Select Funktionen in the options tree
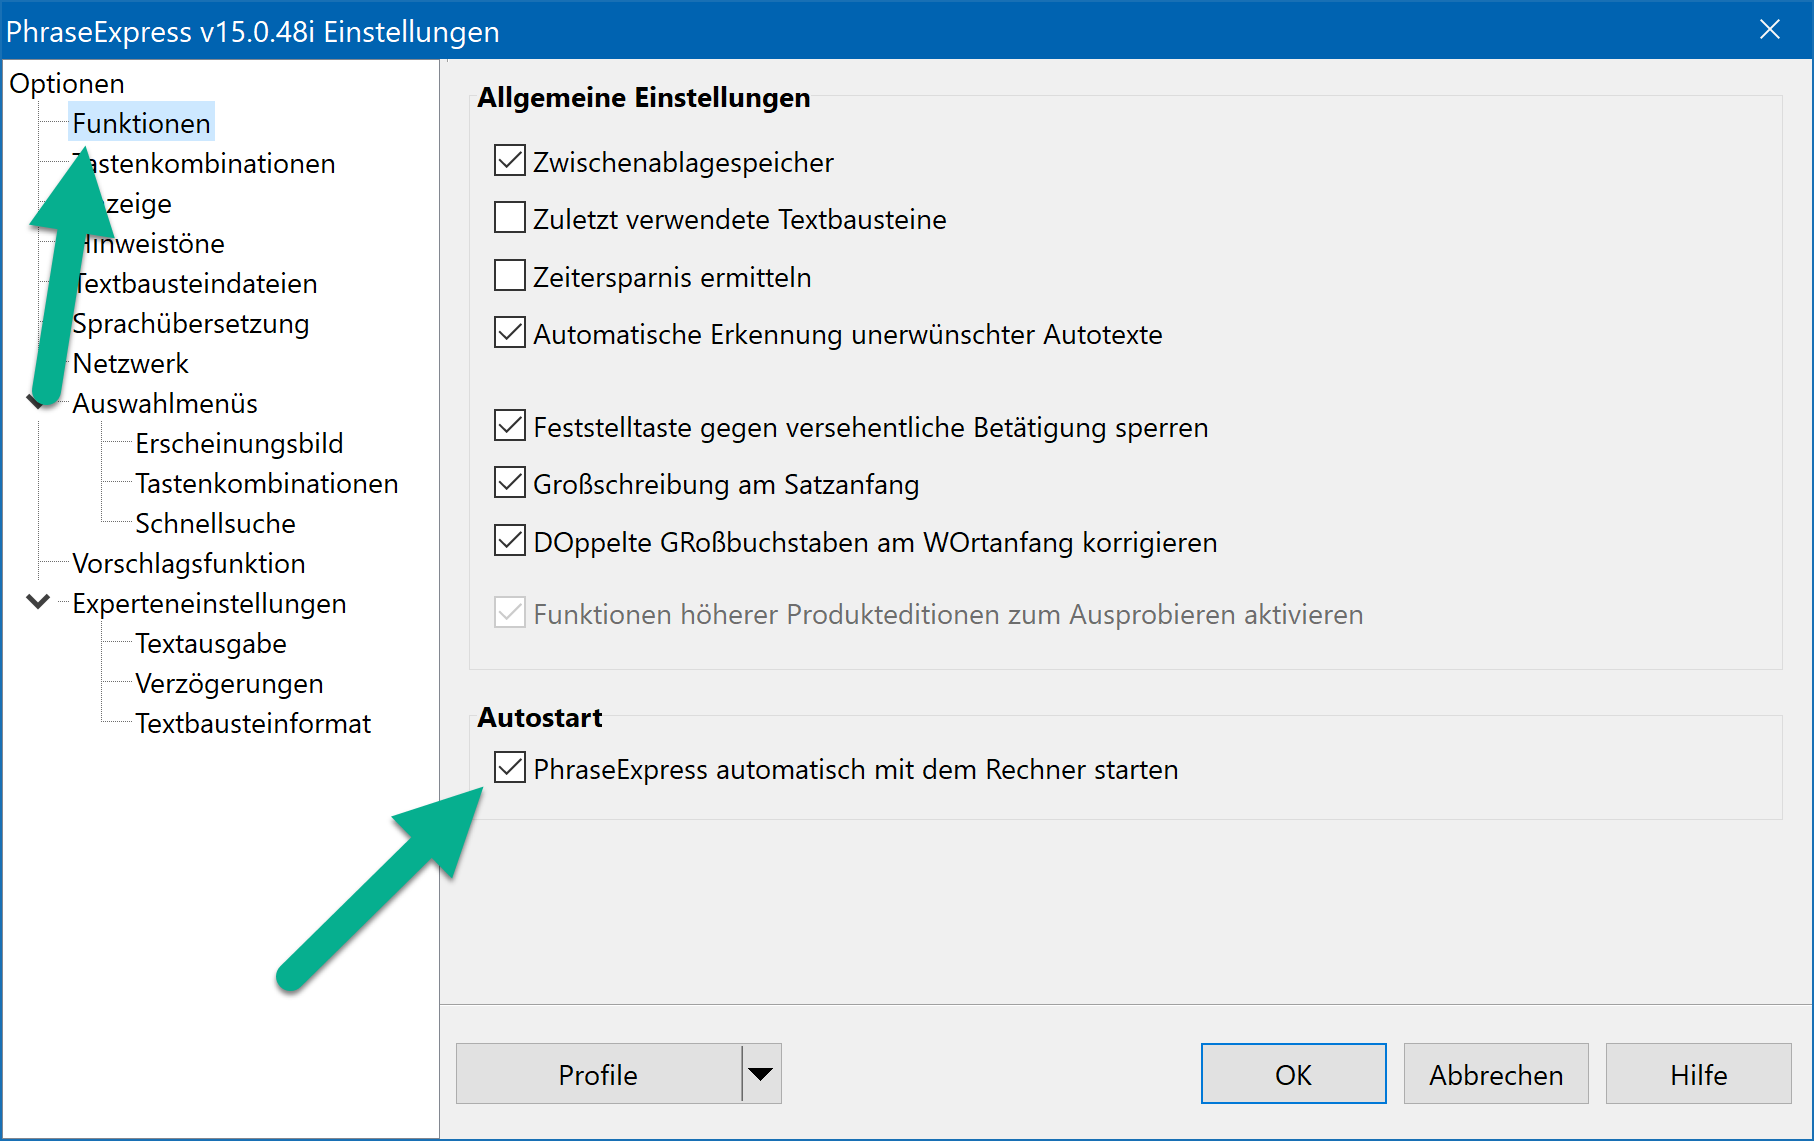 pyautogui.click(x=141, y=123)
